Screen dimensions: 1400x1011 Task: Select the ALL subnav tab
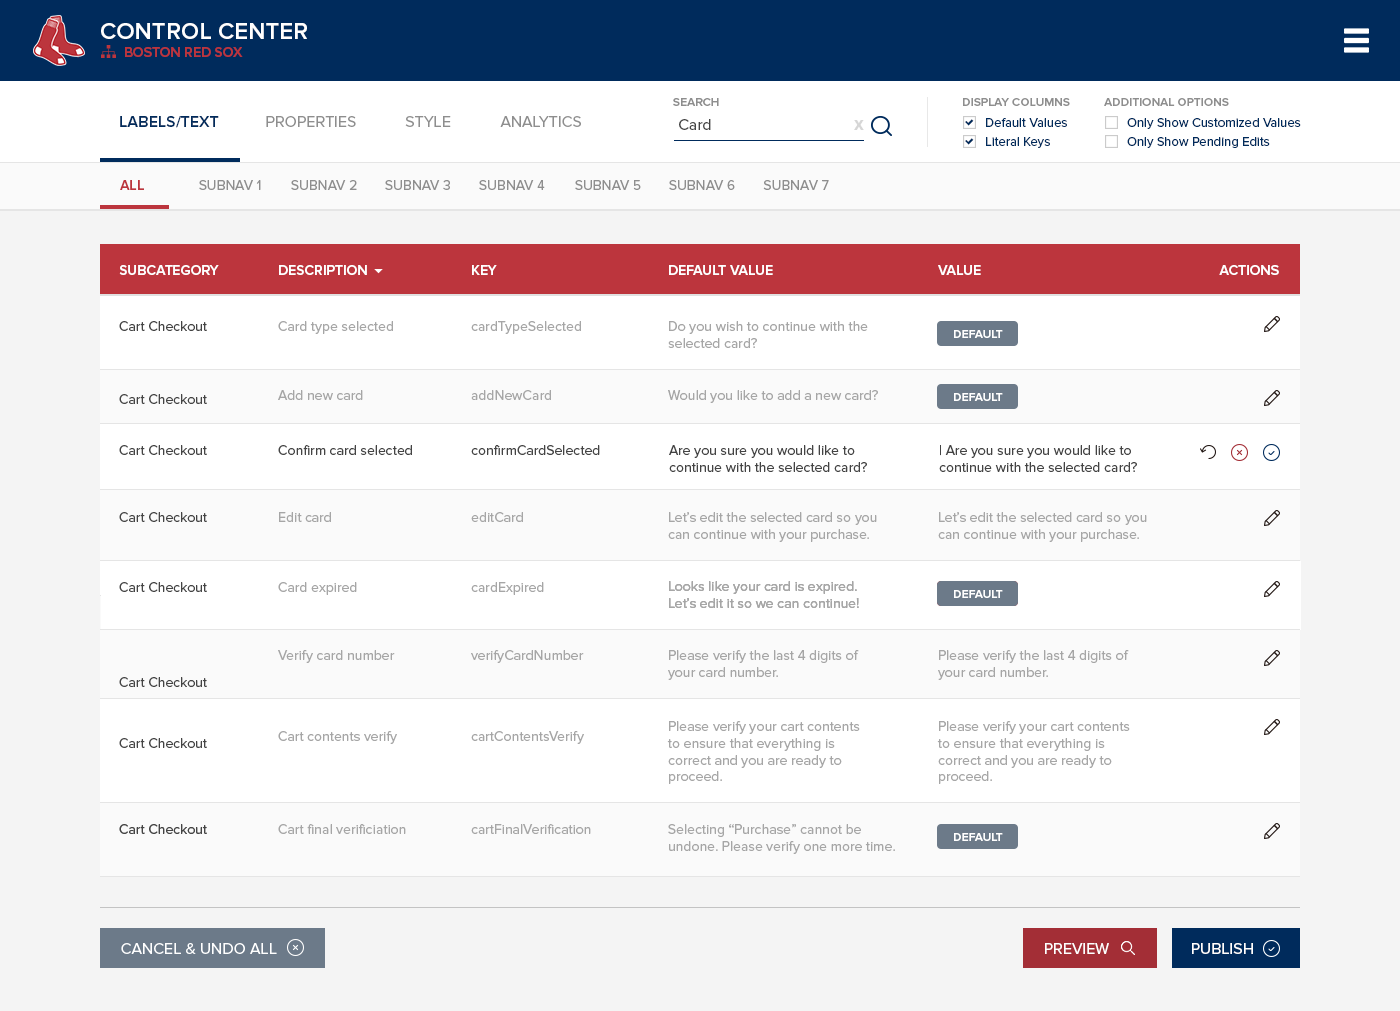point(133,185)
